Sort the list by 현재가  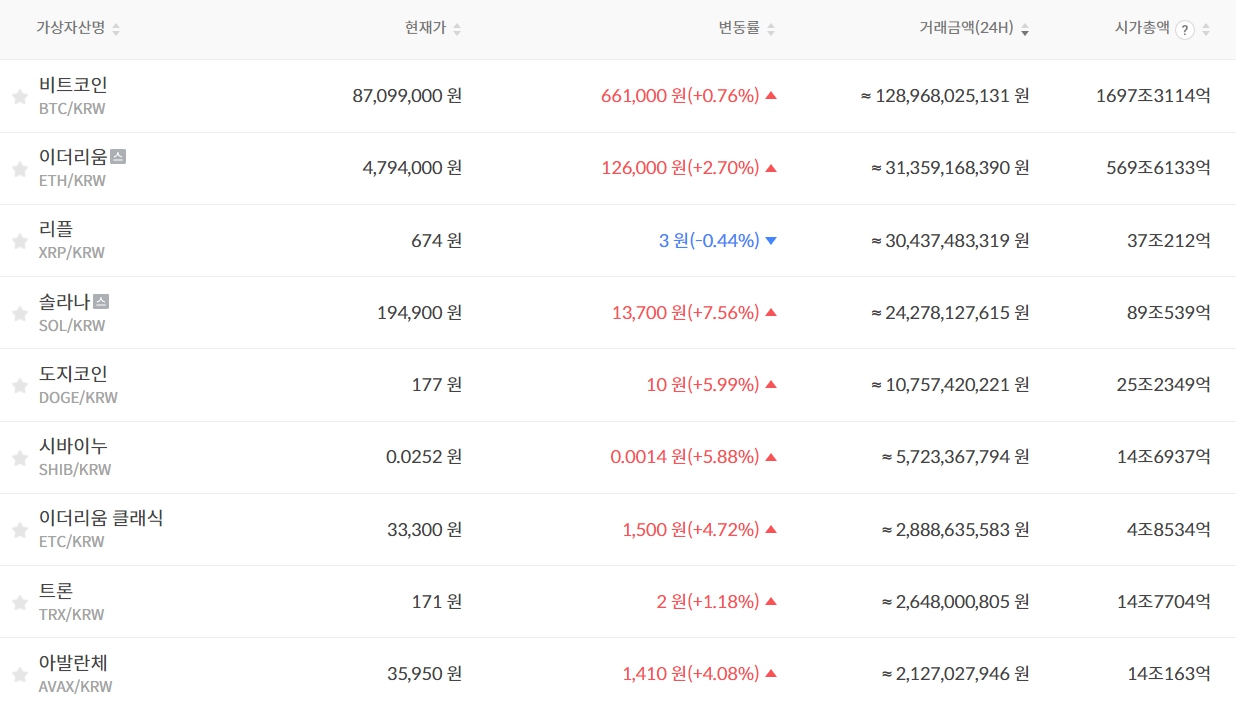[457, 30]
